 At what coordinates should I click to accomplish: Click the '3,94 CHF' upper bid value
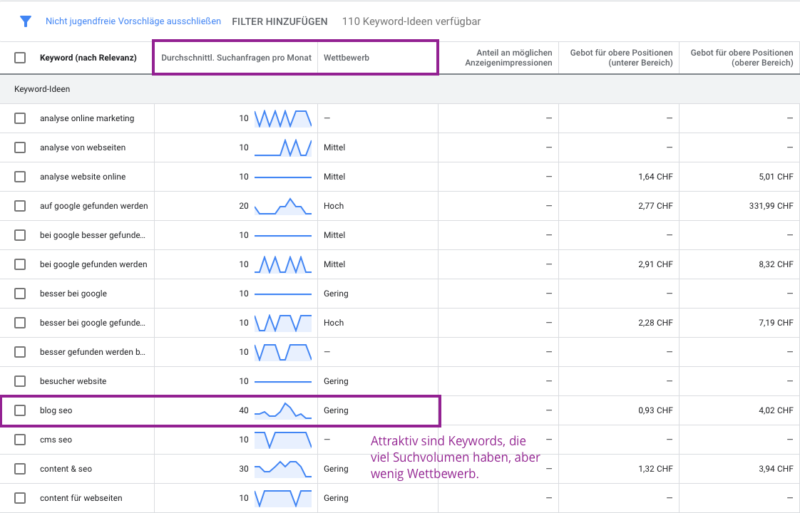tap(776, 469)
